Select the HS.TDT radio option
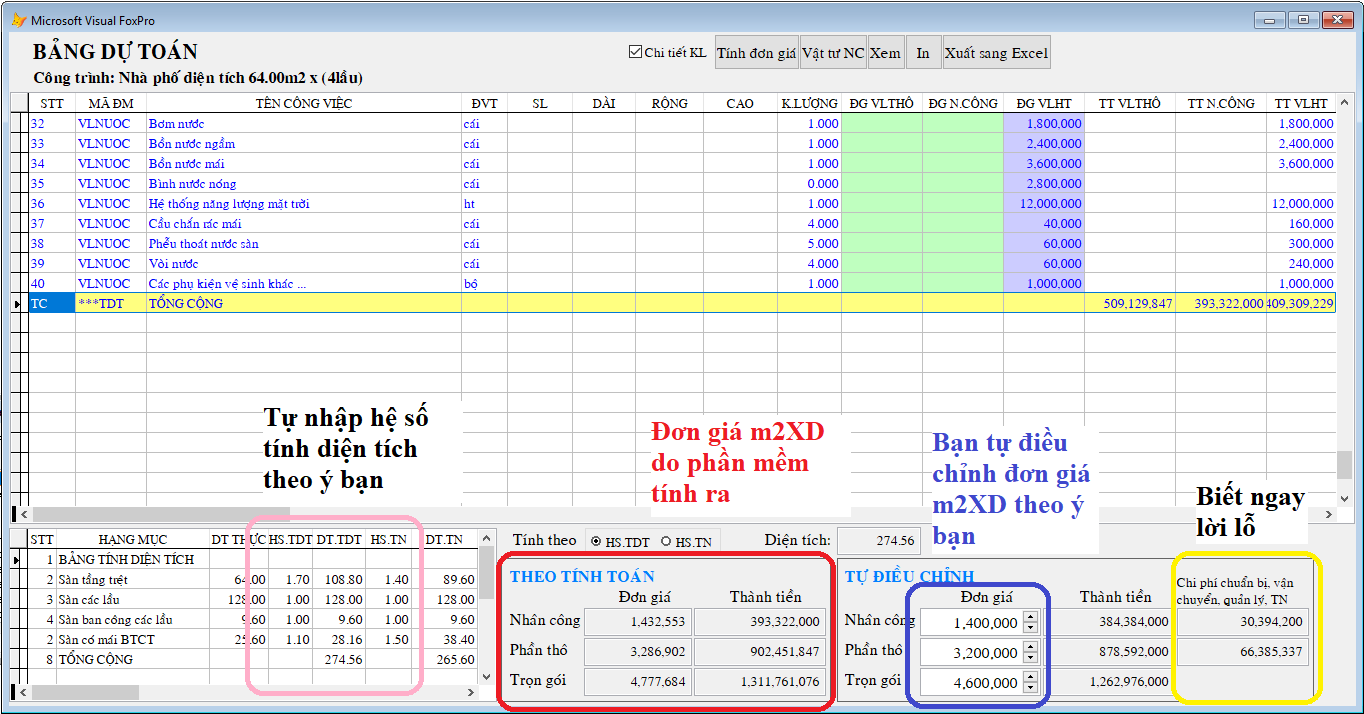The width and height of the screenshot is (1364, 714). [x=597, y=541]
